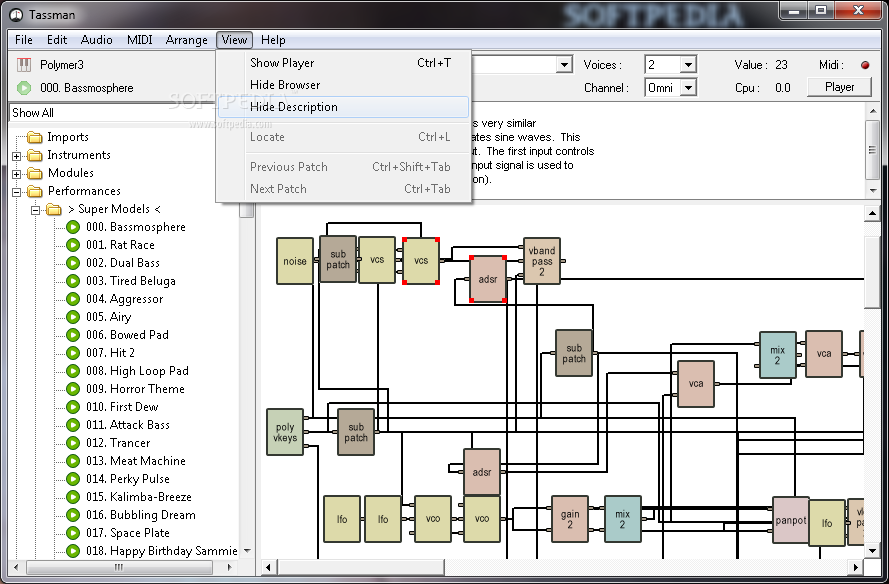Expand the Modules folder
889x584 pixels.
tap(16, 174)
